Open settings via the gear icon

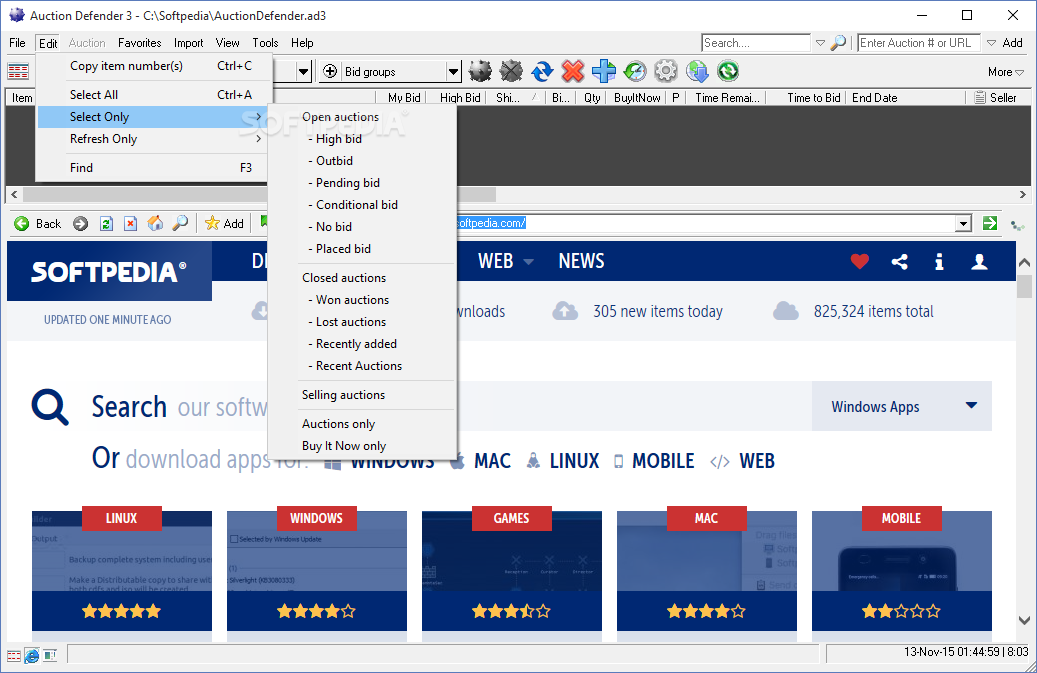666,71
